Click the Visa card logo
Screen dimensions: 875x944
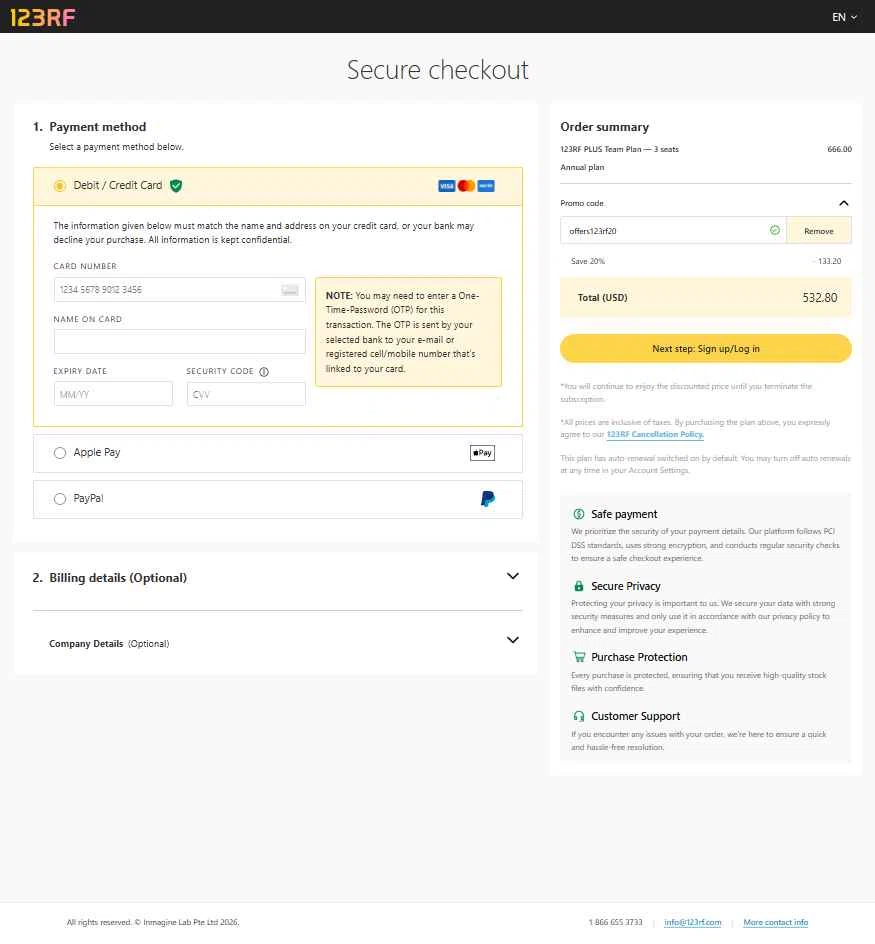tap(446, 186)
